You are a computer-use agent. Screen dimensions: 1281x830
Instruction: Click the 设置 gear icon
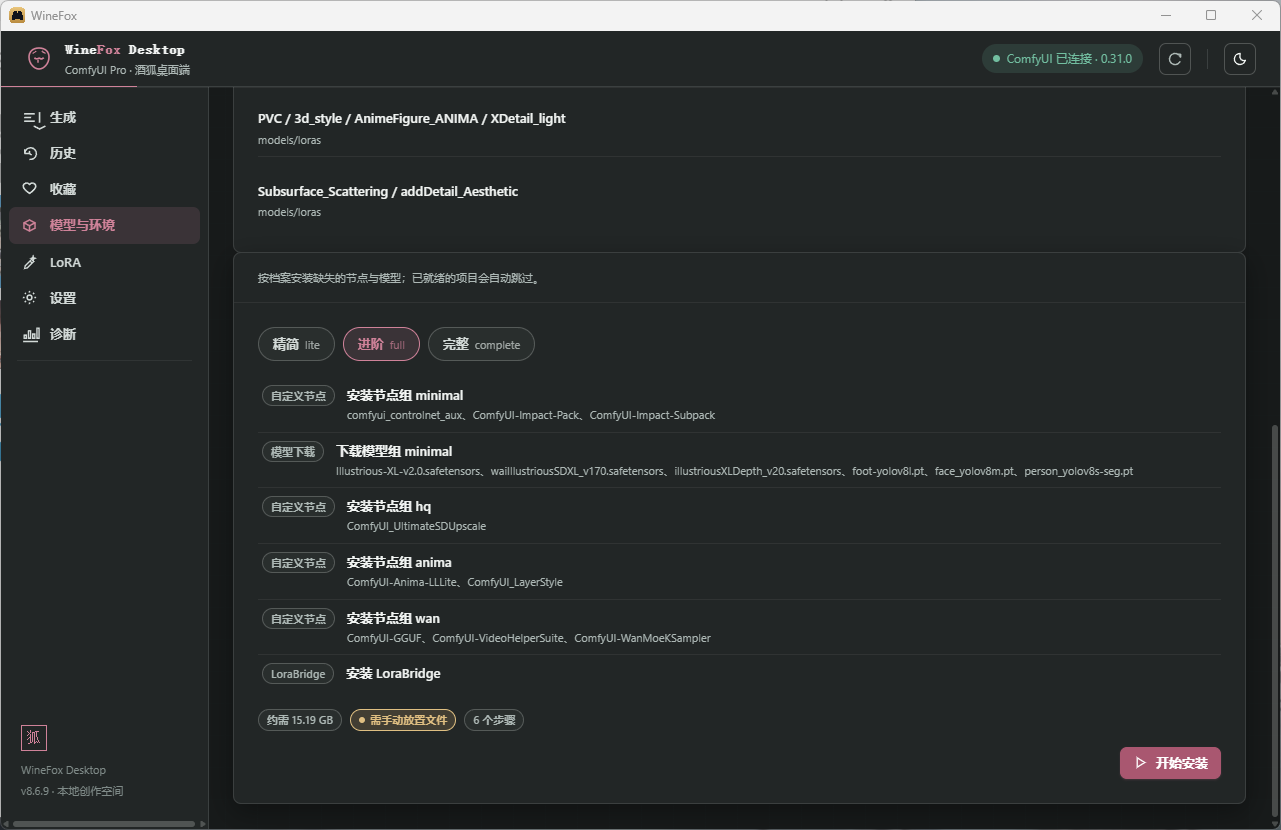[x=30, y=298]
